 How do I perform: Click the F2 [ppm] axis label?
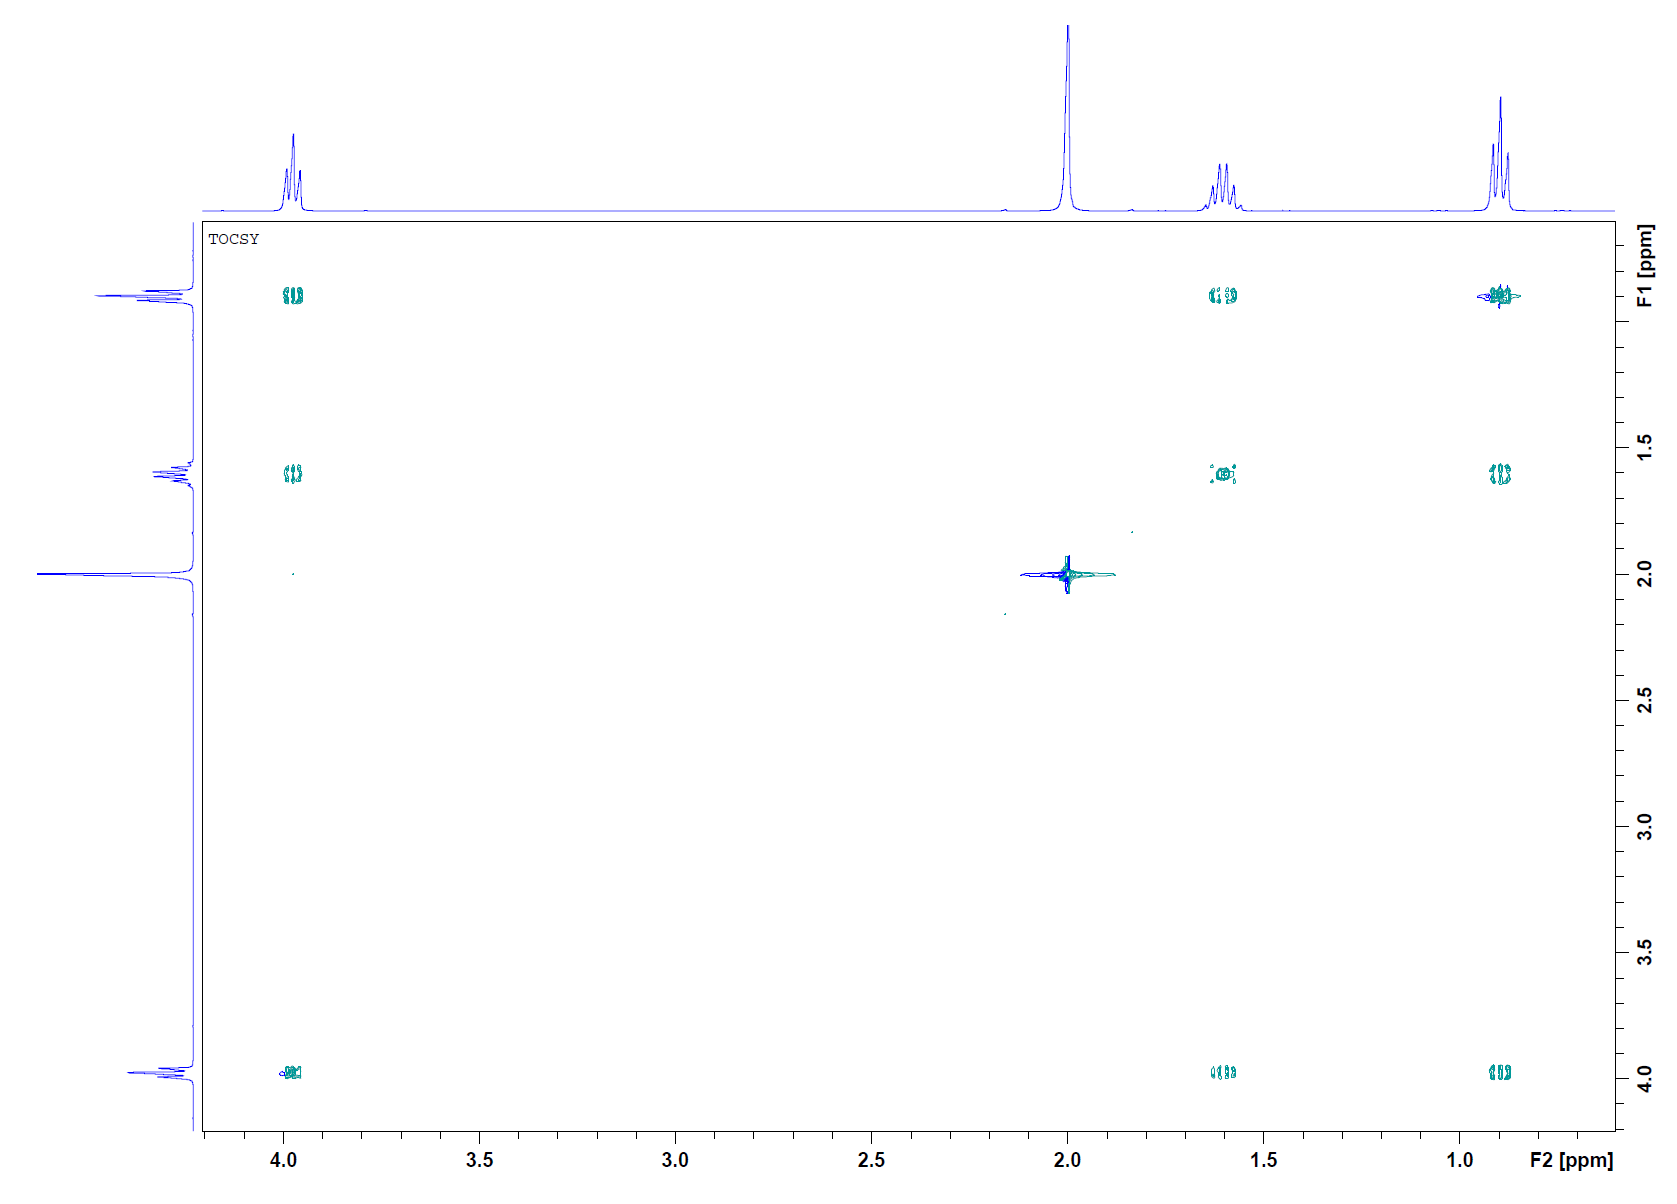point(1571,1160)
